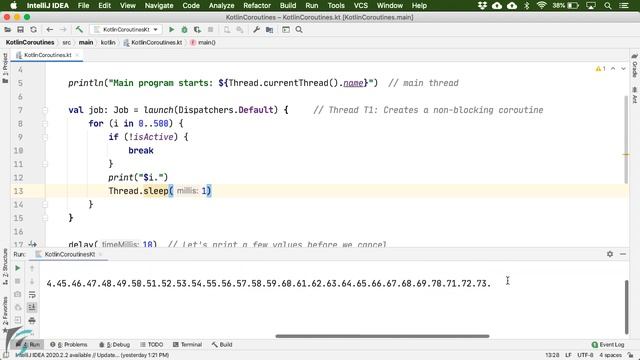This screenshot has width=640, height=360.
Task: Build project with the hammer icon
Action: (79, 29)
